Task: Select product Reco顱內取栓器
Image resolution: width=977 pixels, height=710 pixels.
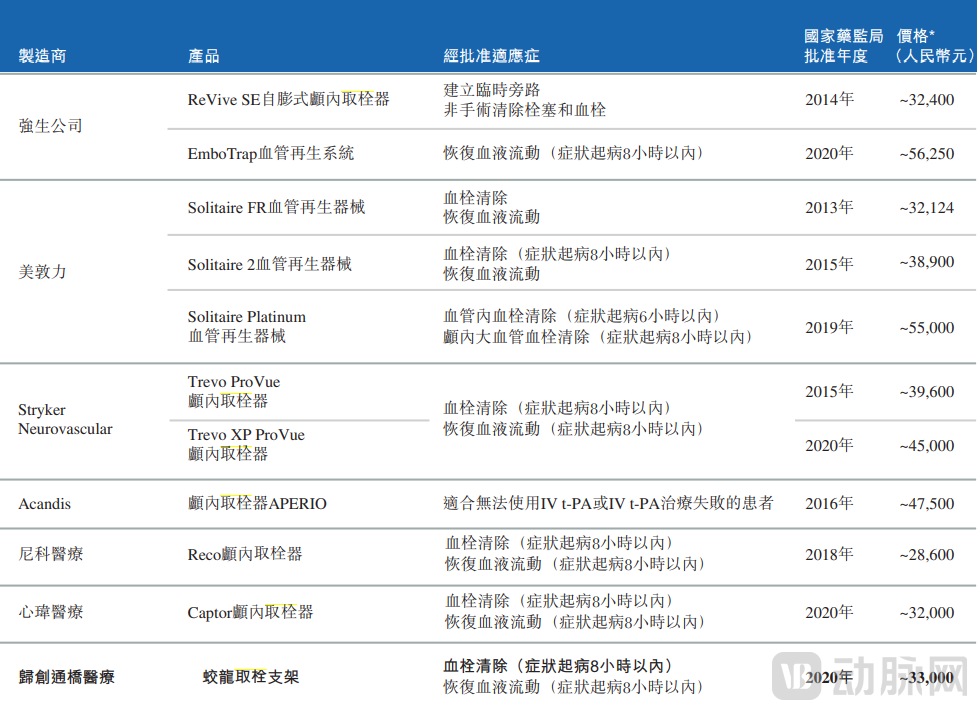Action: (245, 554)
